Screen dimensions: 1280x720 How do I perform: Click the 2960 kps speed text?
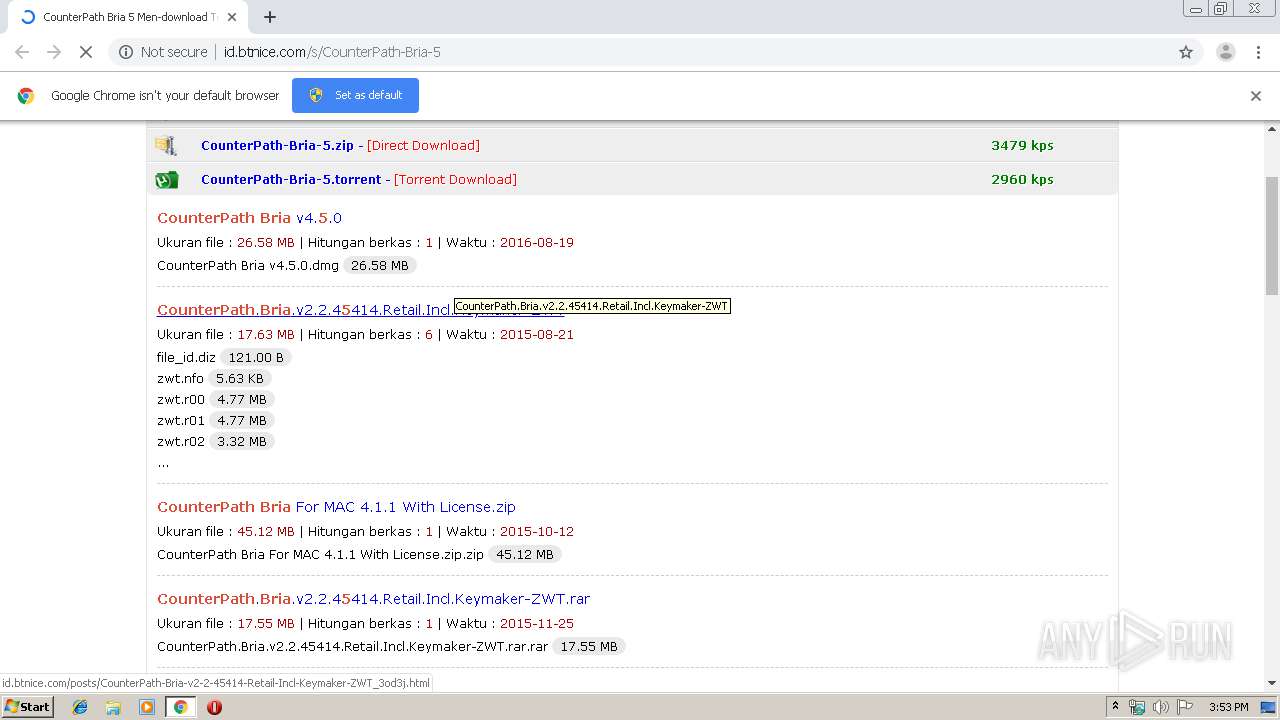(x=1022, y=180)
